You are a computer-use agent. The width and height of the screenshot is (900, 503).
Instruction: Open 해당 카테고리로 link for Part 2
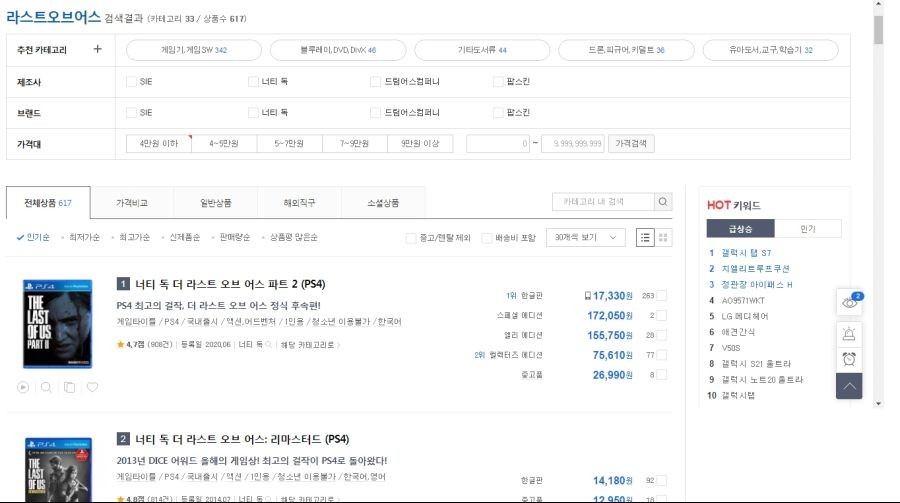tap(309, 345)
